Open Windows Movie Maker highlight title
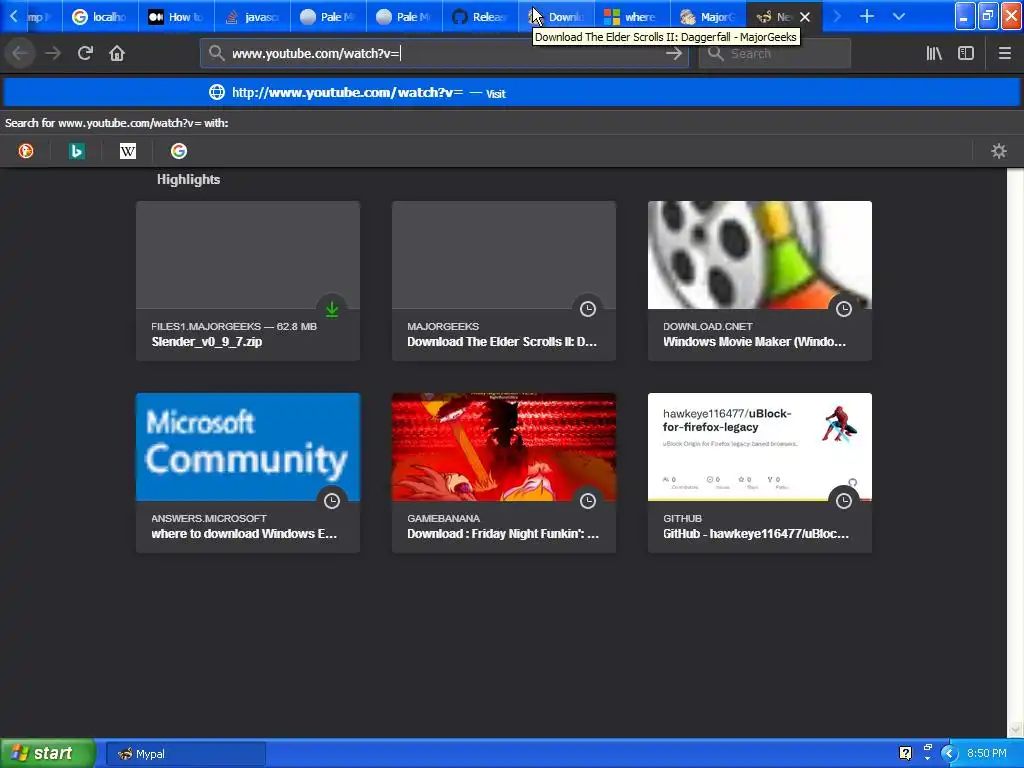Image resolution: width=1024 pixels, height=768 pixels. coord(754,342)
